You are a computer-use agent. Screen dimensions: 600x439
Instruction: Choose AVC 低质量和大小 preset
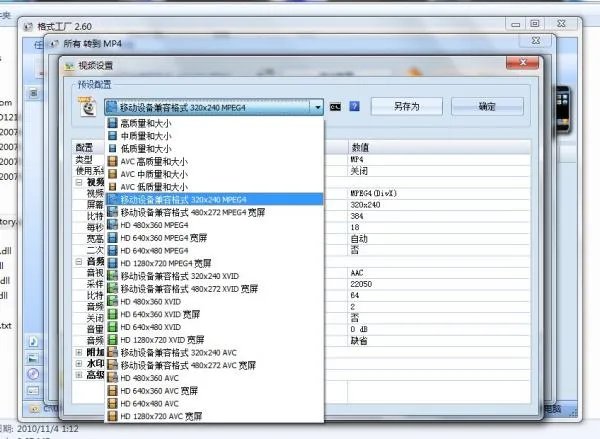click(x=214, y=187)
